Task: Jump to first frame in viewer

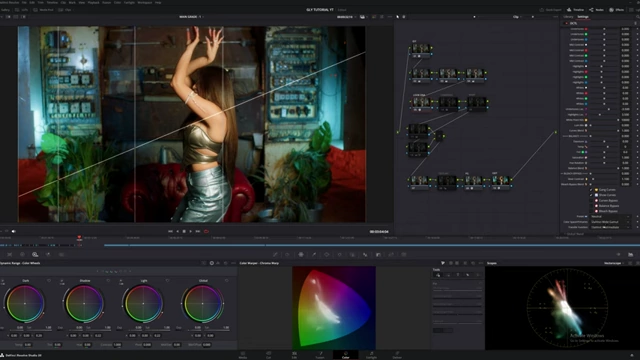Action: [x=170, y=231]
